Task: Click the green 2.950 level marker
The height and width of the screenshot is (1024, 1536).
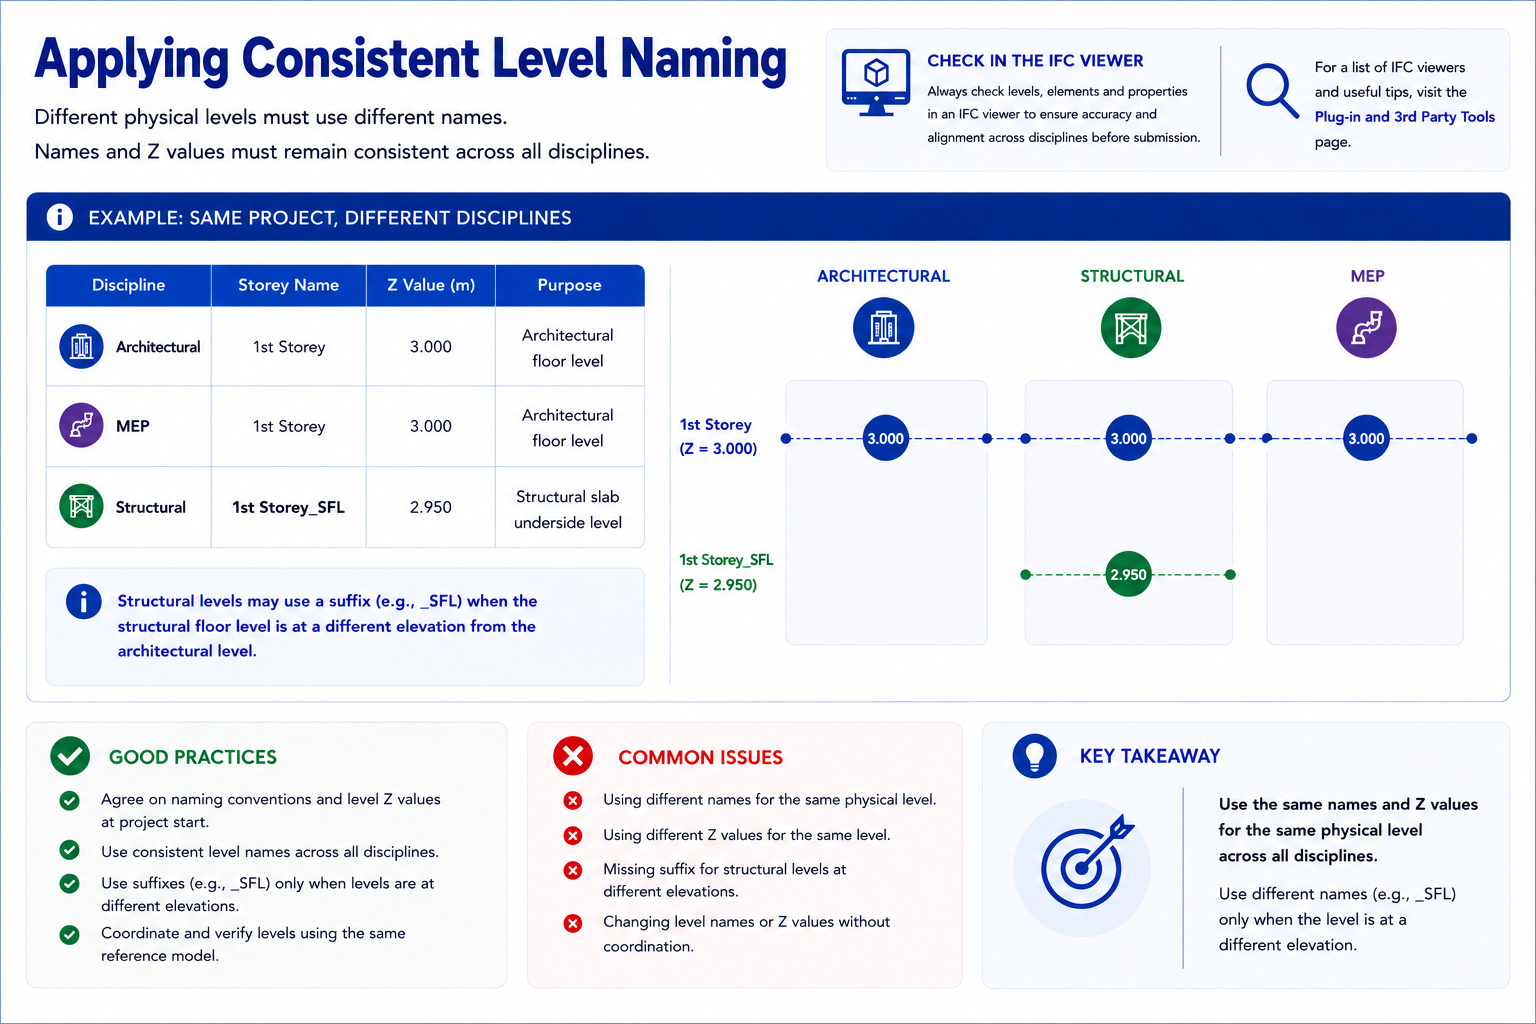Action: (1129, 574)
